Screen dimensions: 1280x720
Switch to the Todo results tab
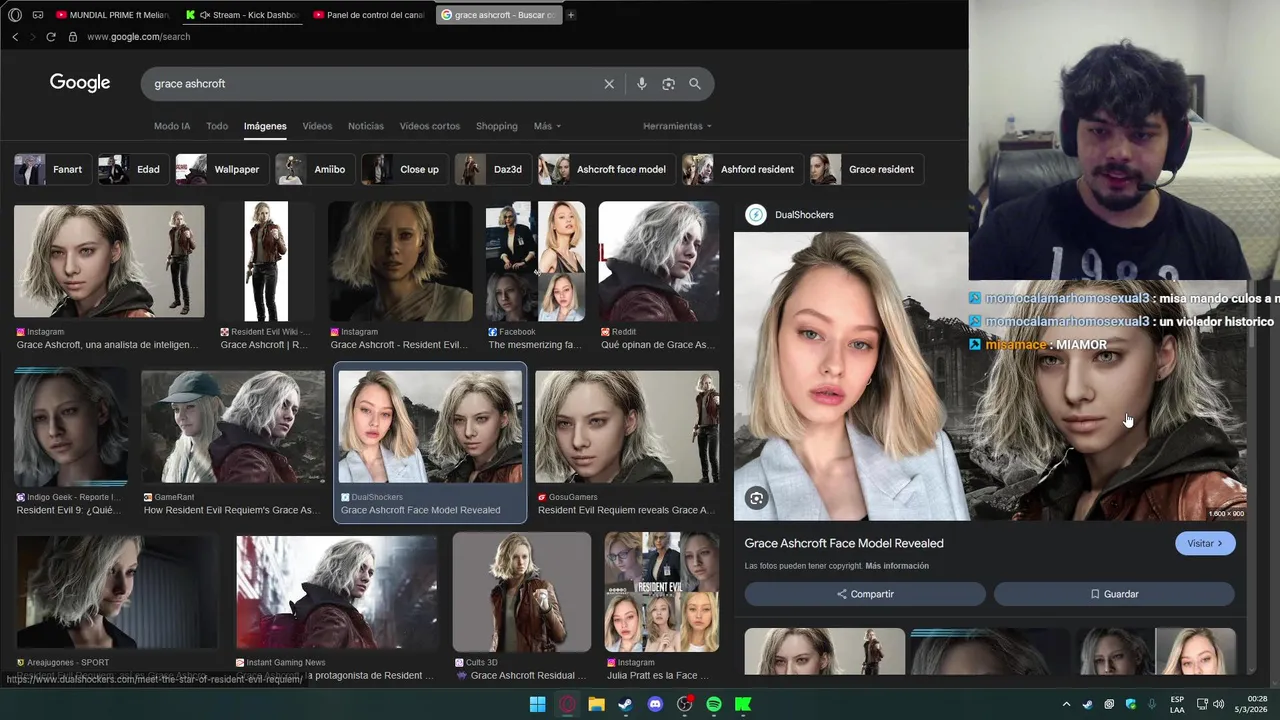217,126
